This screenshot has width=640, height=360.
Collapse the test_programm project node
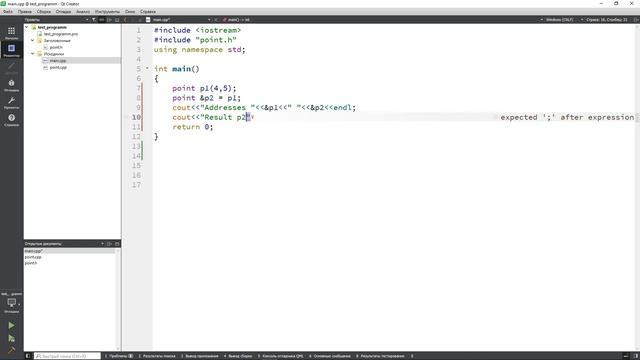coord(27,27)
